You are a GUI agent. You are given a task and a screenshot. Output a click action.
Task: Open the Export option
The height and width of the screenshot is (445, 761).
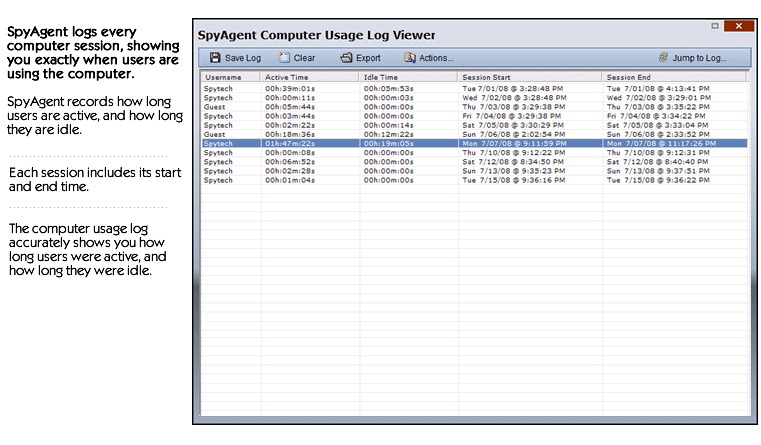click(360, 58)
